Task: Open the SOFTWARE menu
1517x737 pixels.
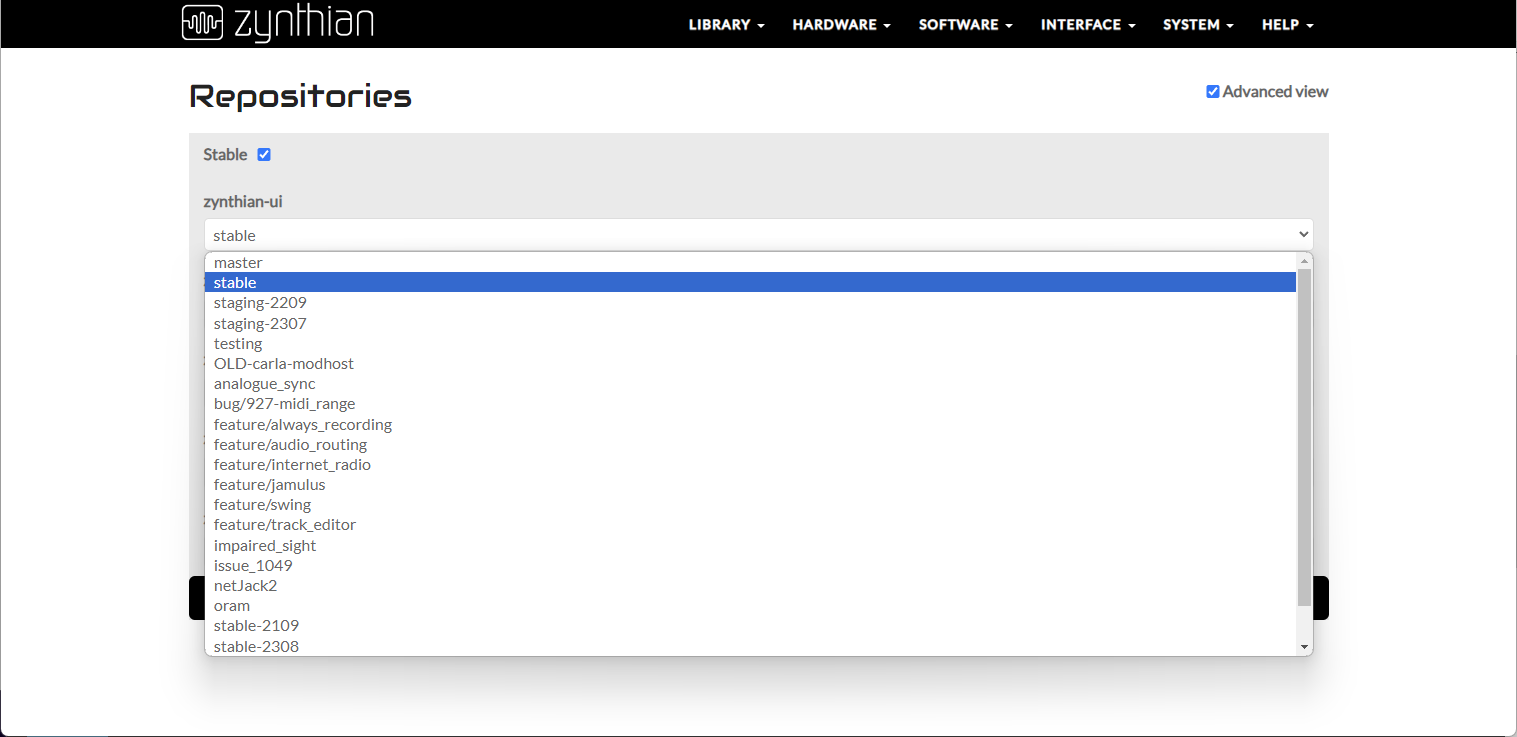Action: click(965, 25)
